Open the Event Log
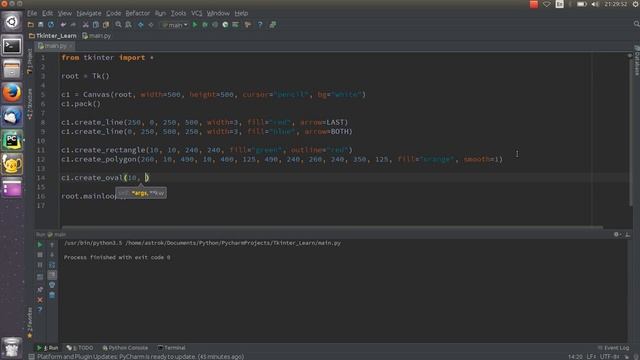The height and width of the screenshot is (360, 640). point(613,348)
